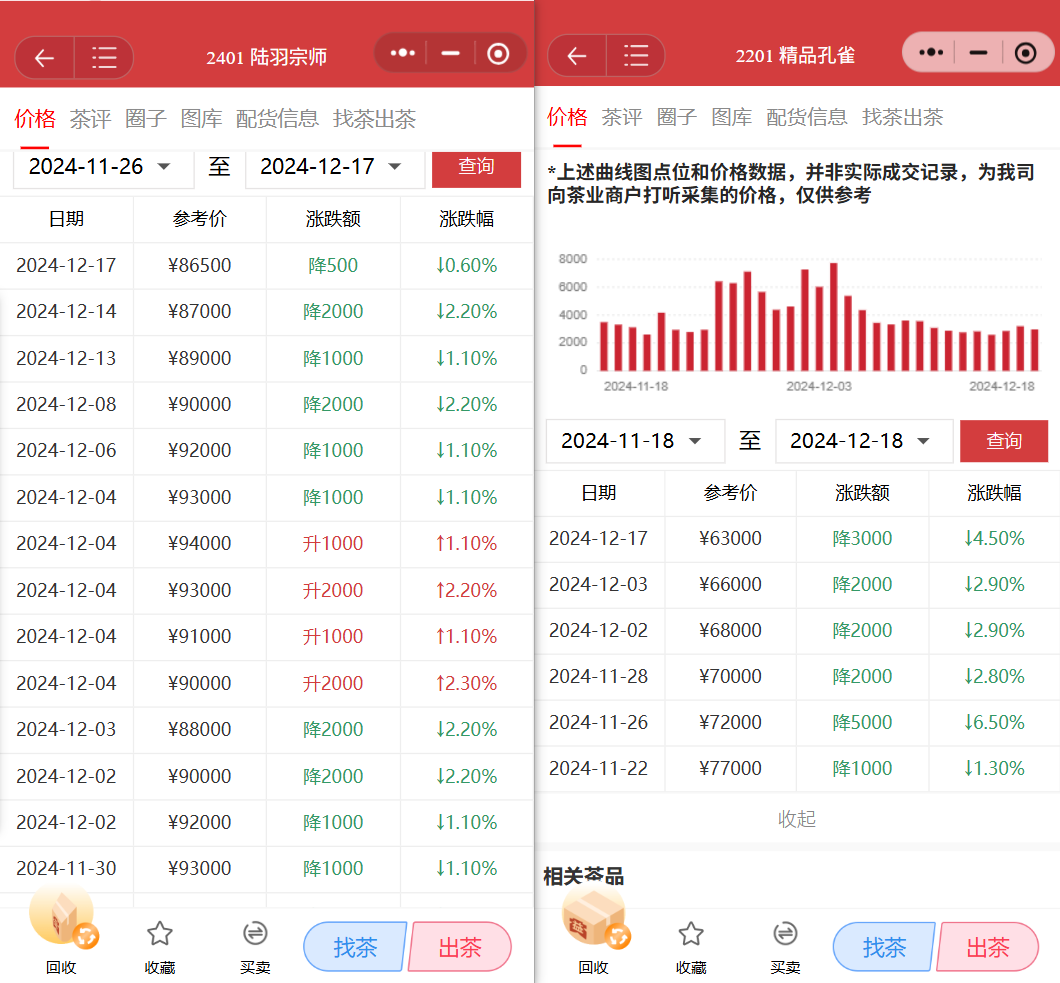Switch to 茶评 tab in 陆羽宗师 panel
1060x983 pixels.
pyautogui.click(x=90, y=118)
